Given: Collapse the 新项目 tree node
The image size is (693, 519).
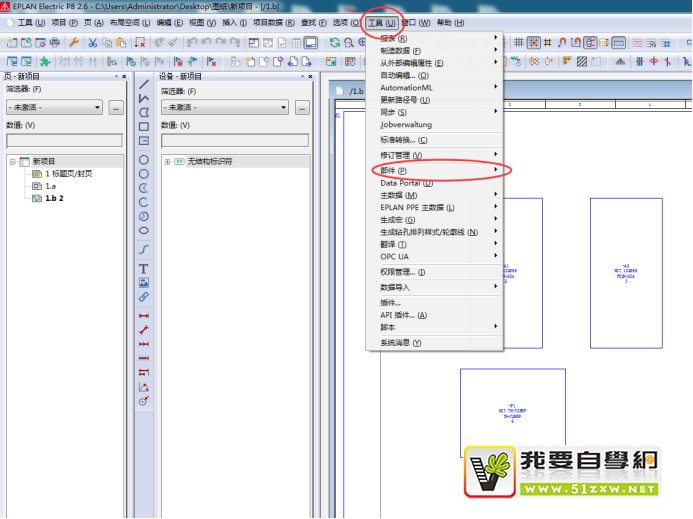Looking at the screenshot, I should click(x=13, y=161).
